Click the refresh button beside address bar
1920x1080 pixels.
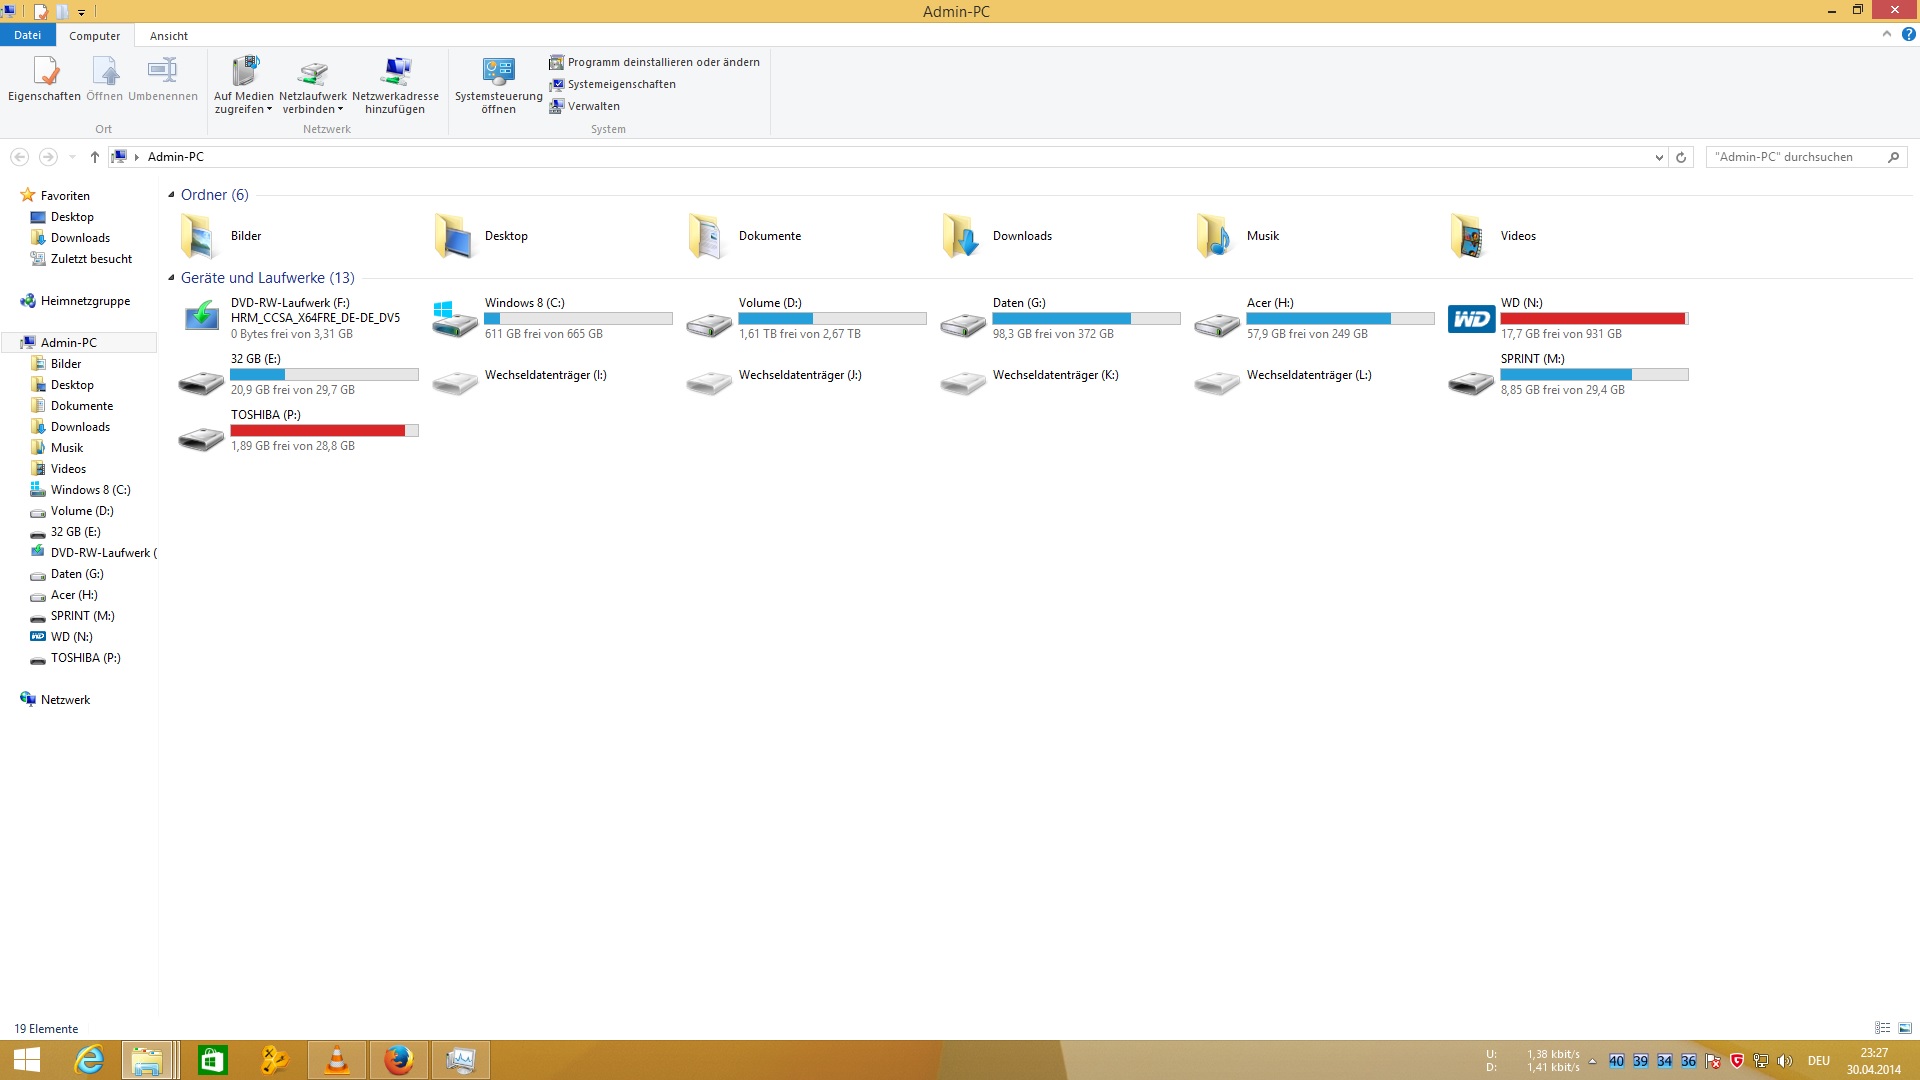(1681, 157)
